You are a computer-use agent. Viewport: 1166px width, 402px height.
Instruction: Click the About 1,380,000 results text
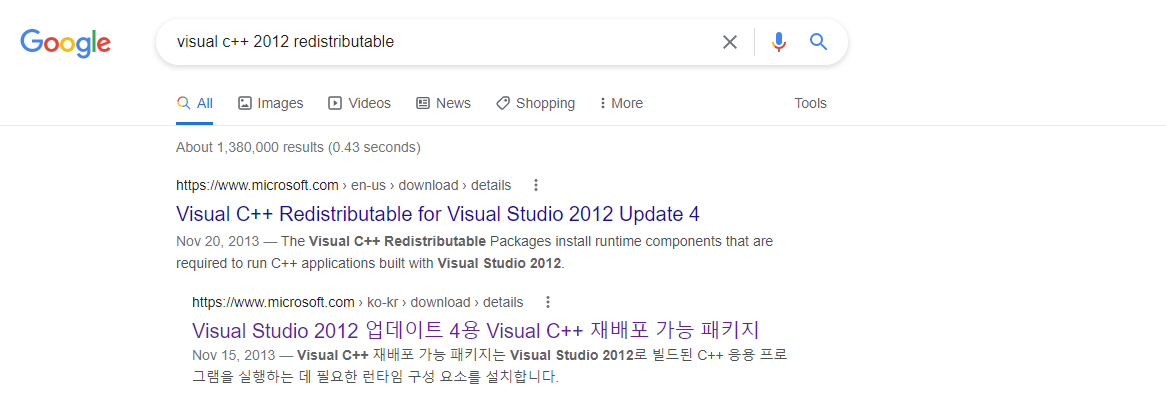click(x=298, y=147)
